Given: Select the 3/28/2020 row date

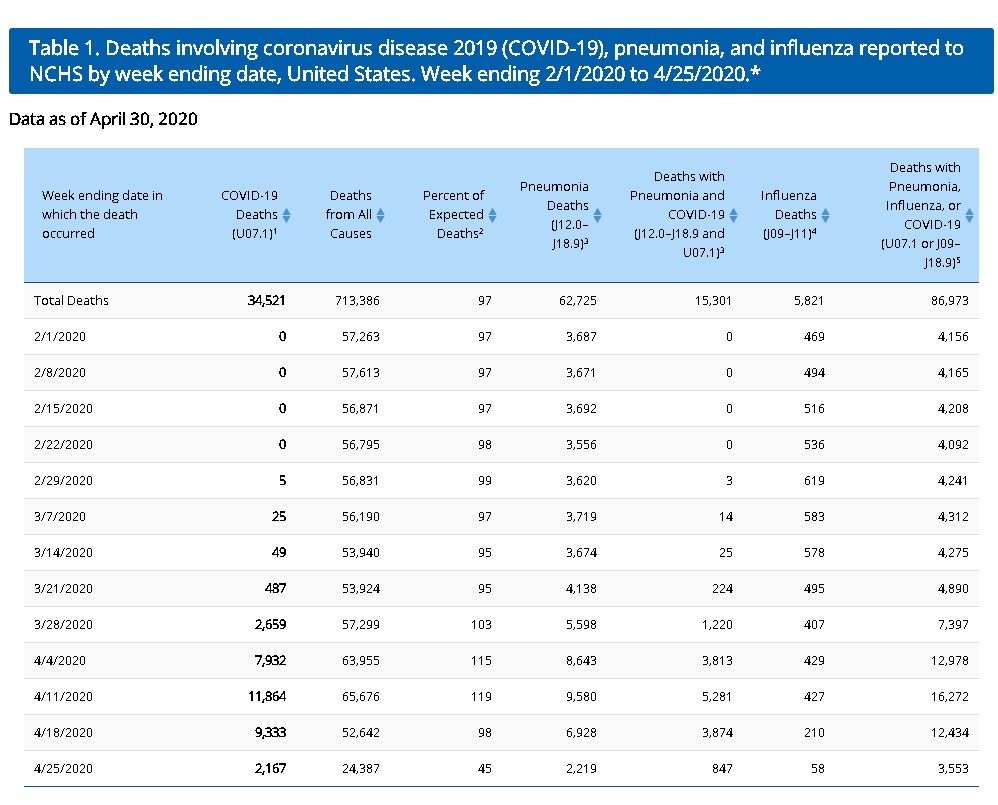Looking at the screenshot, I should point(63,624).
